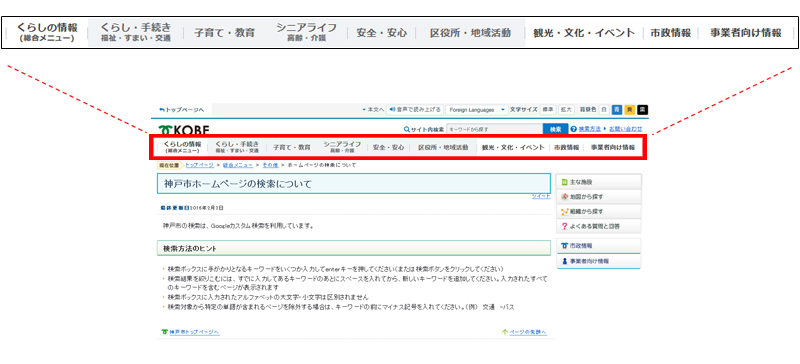Click the bullet about 大文字・小文字は区別されません
This screenshot has width=800, height=364.
coord(267,297)
